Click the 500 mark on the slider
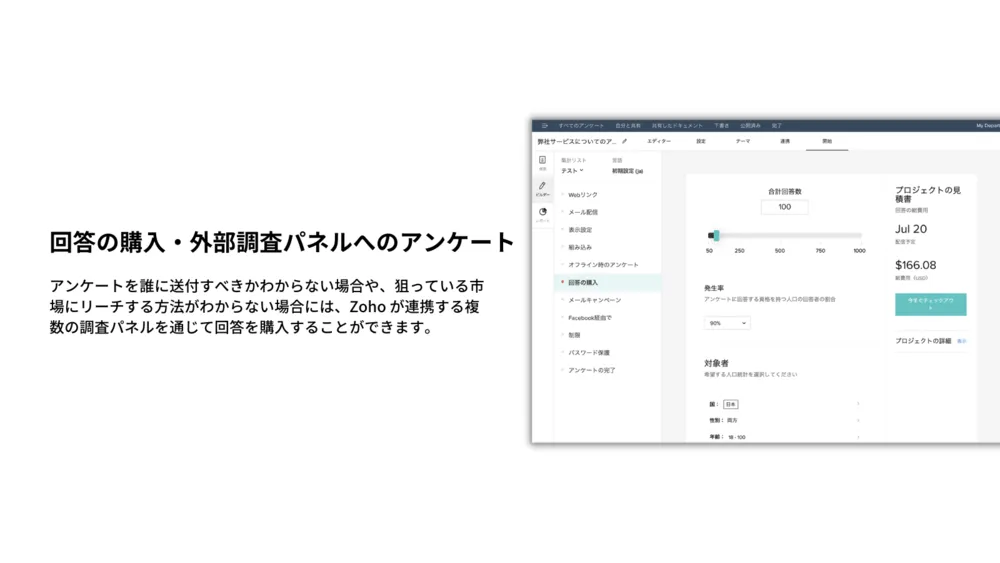Image resolution: width=1000 pixels, height=563 pixels. pos(779,251)
